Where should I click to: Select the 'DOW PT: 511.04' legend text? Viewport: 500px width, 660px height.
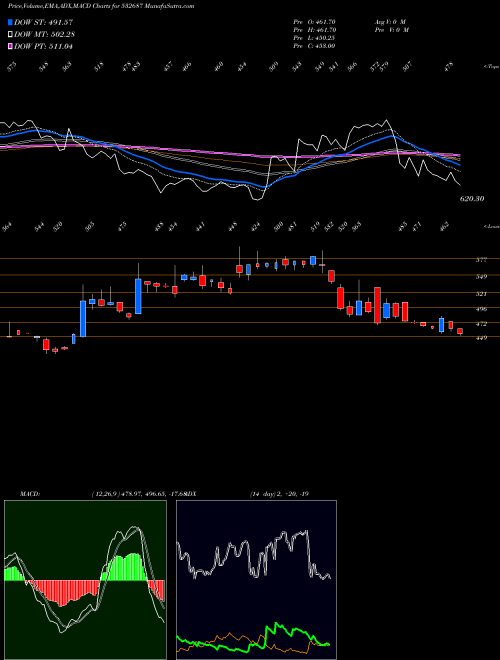pyautogui.click(x=43, y=46)
